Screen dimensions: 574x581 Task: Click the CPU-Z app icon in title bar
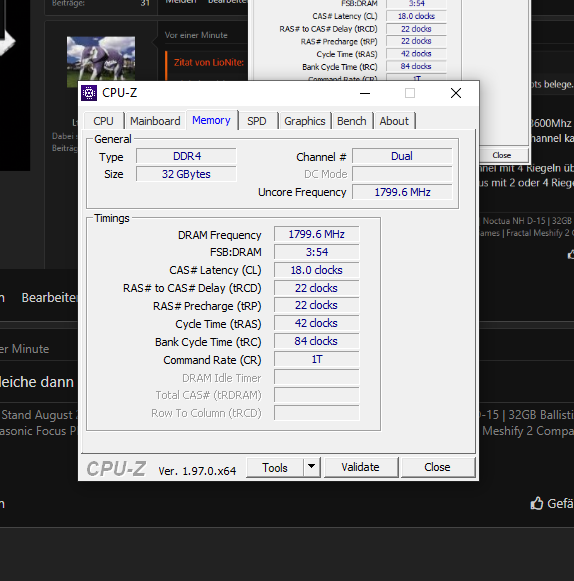click(89, 93)
